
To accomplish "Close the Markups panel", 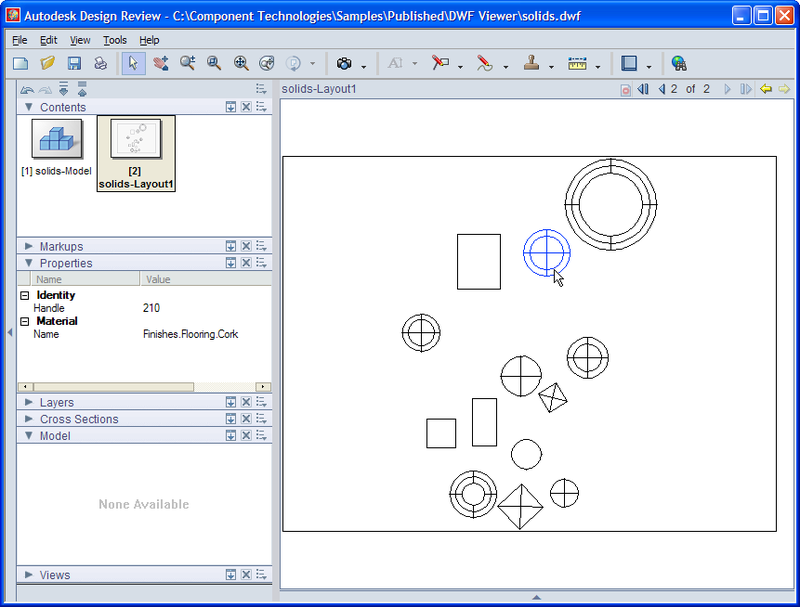I will (246, 247).
